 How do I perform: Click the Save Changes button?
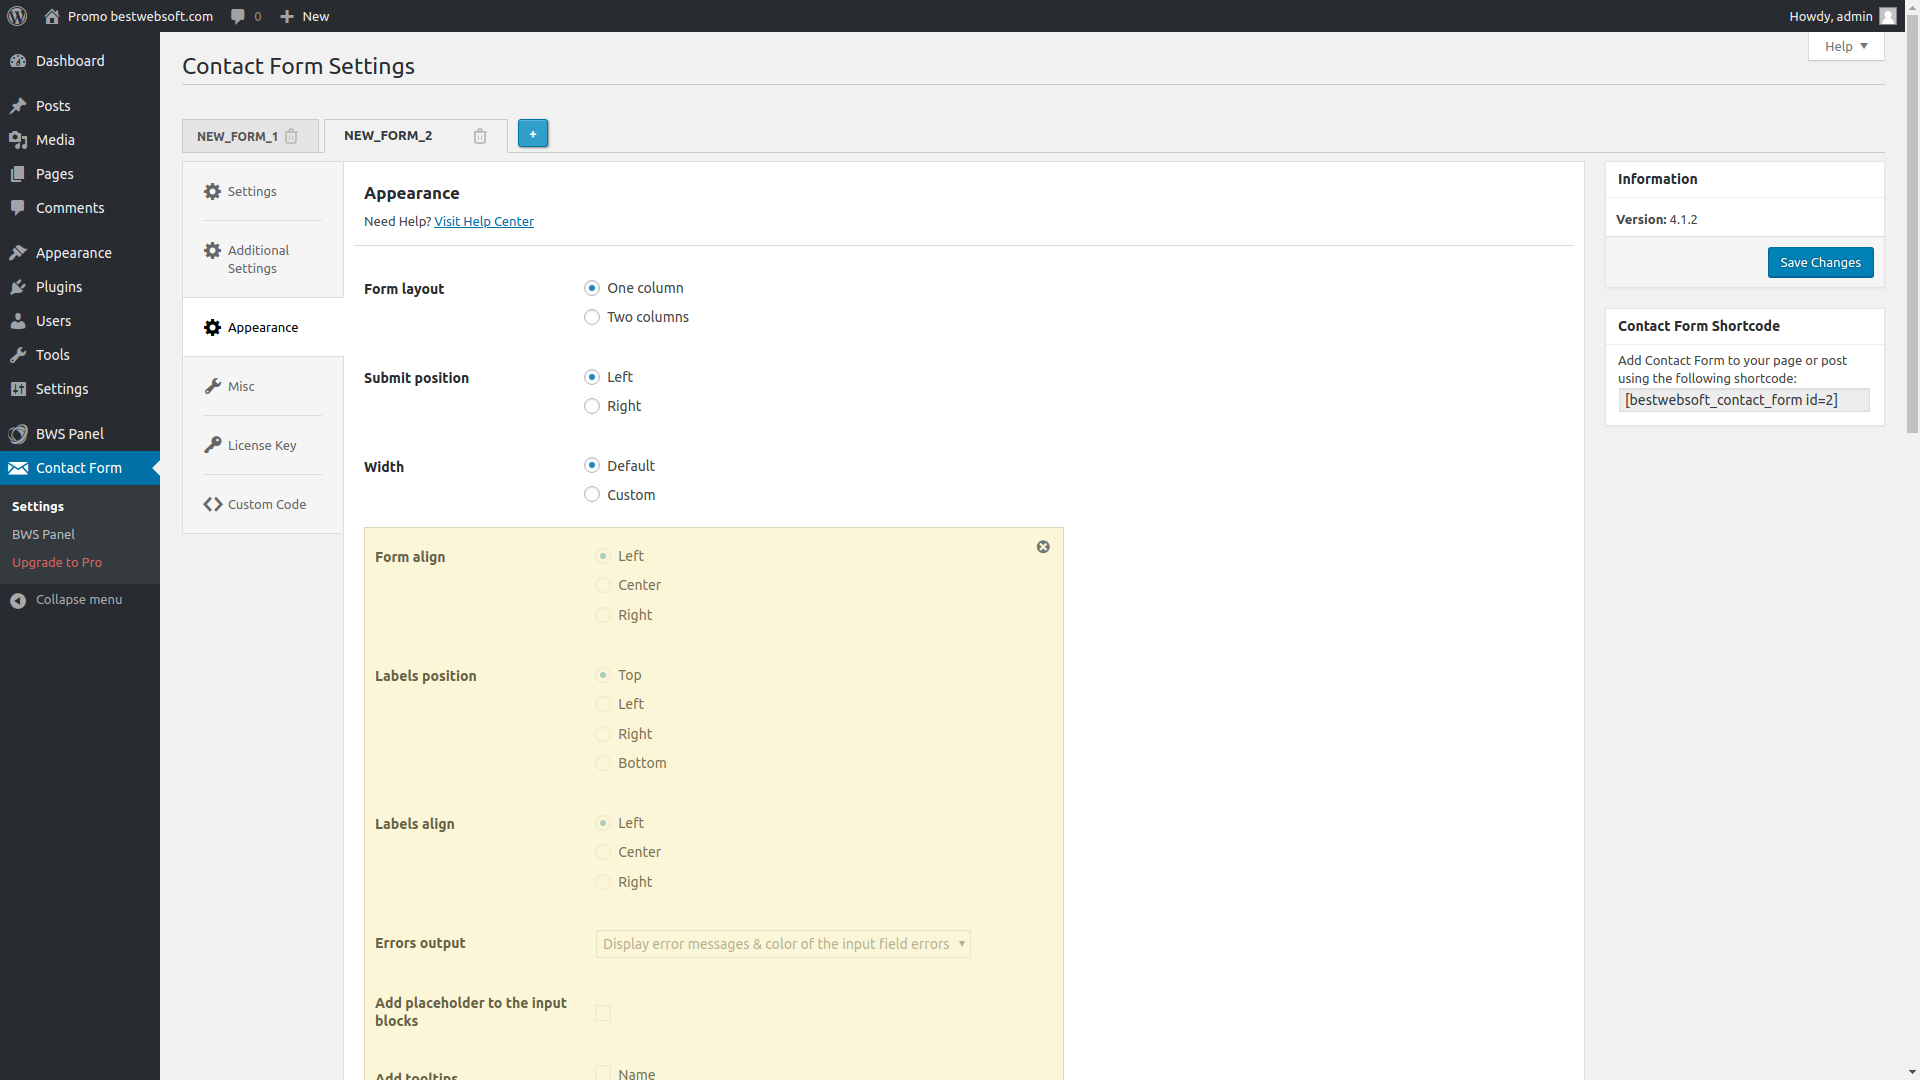(x=1820, y=262)
